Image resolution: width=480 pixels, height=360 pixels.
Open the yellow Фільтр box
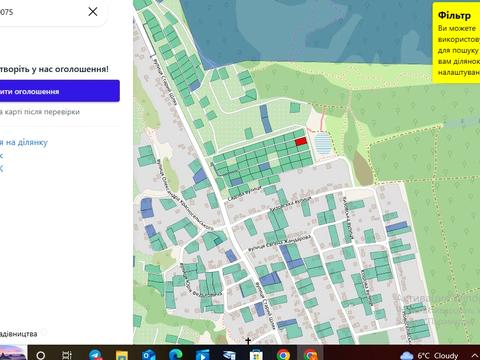pos(456,42)
